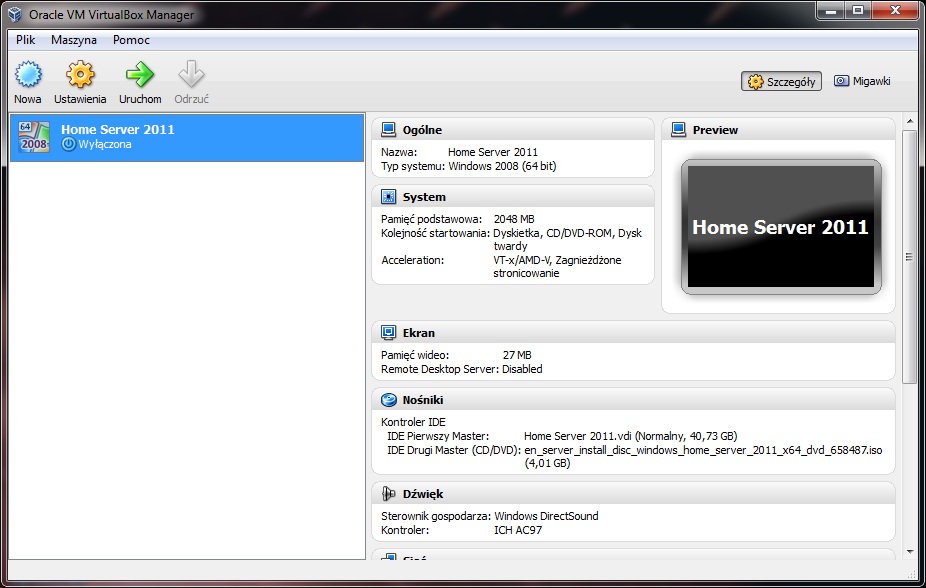This screenshot has width=926, height=588.
Task: Click the Ekran section display icon
Action: [x=388, y=333]
